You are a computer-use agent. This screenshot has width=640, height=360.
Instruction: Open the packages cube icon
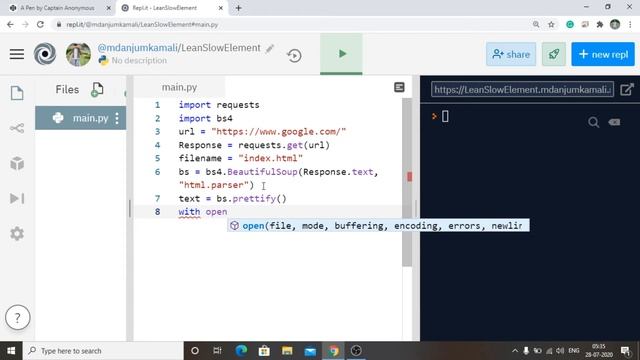[x=17, y=163]
